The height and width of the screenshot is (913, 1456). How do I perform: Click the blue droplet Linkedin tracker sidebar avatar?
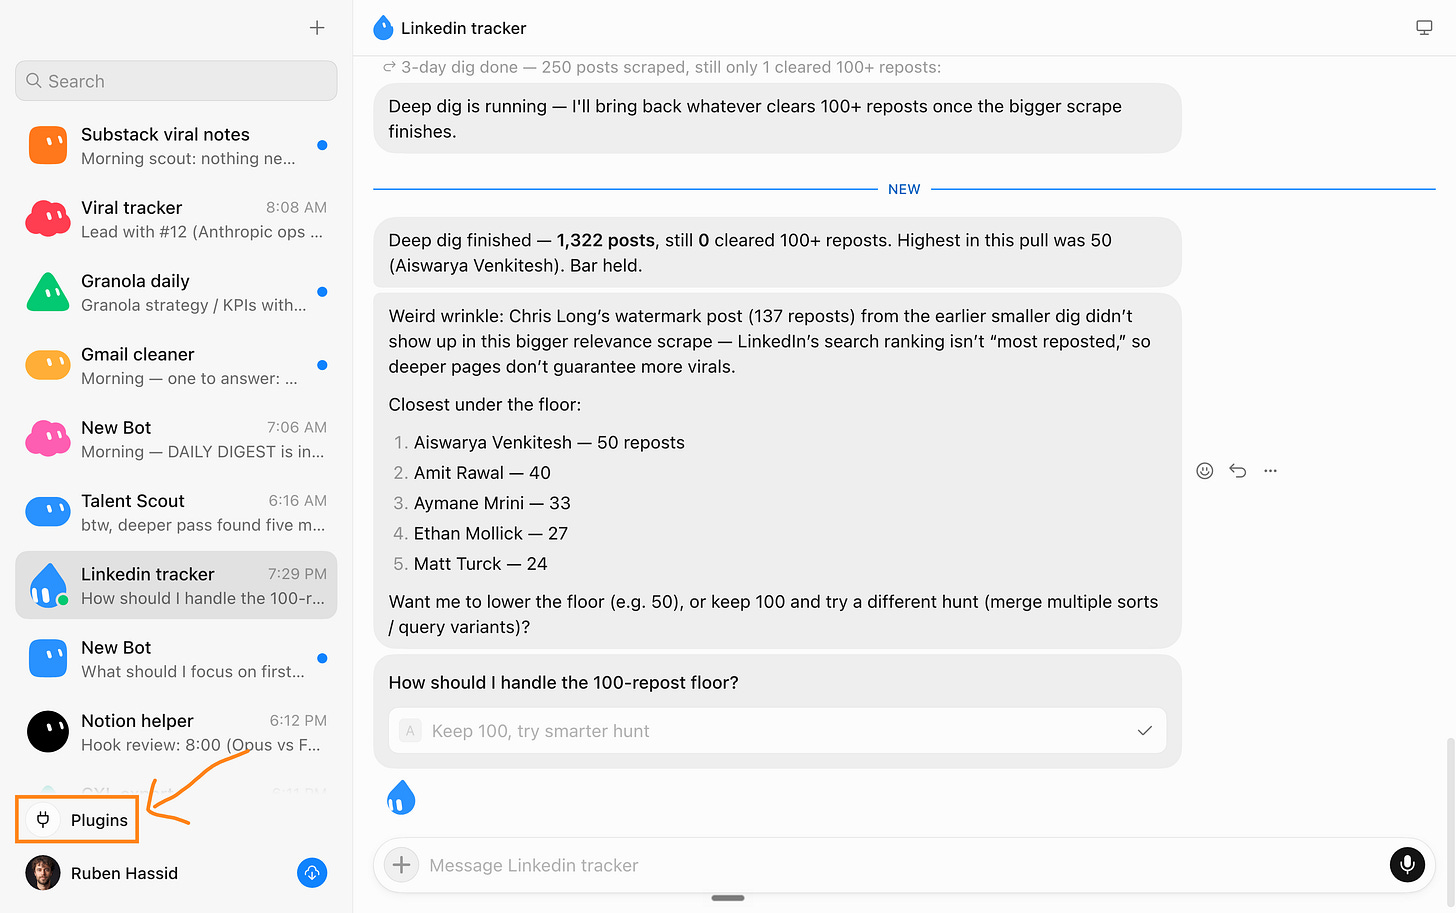click(x=48, y=585)
